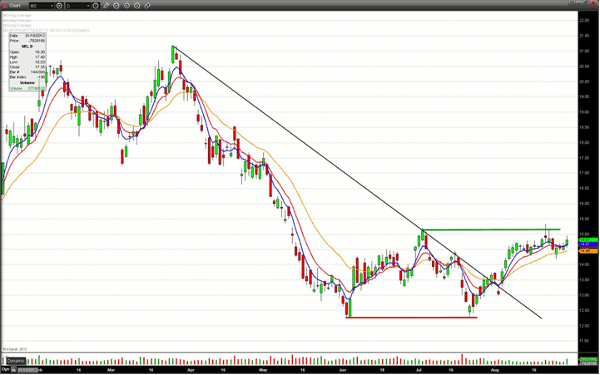
Task: Click the Dyn label in bottom bar
Action: pos(6,370)
